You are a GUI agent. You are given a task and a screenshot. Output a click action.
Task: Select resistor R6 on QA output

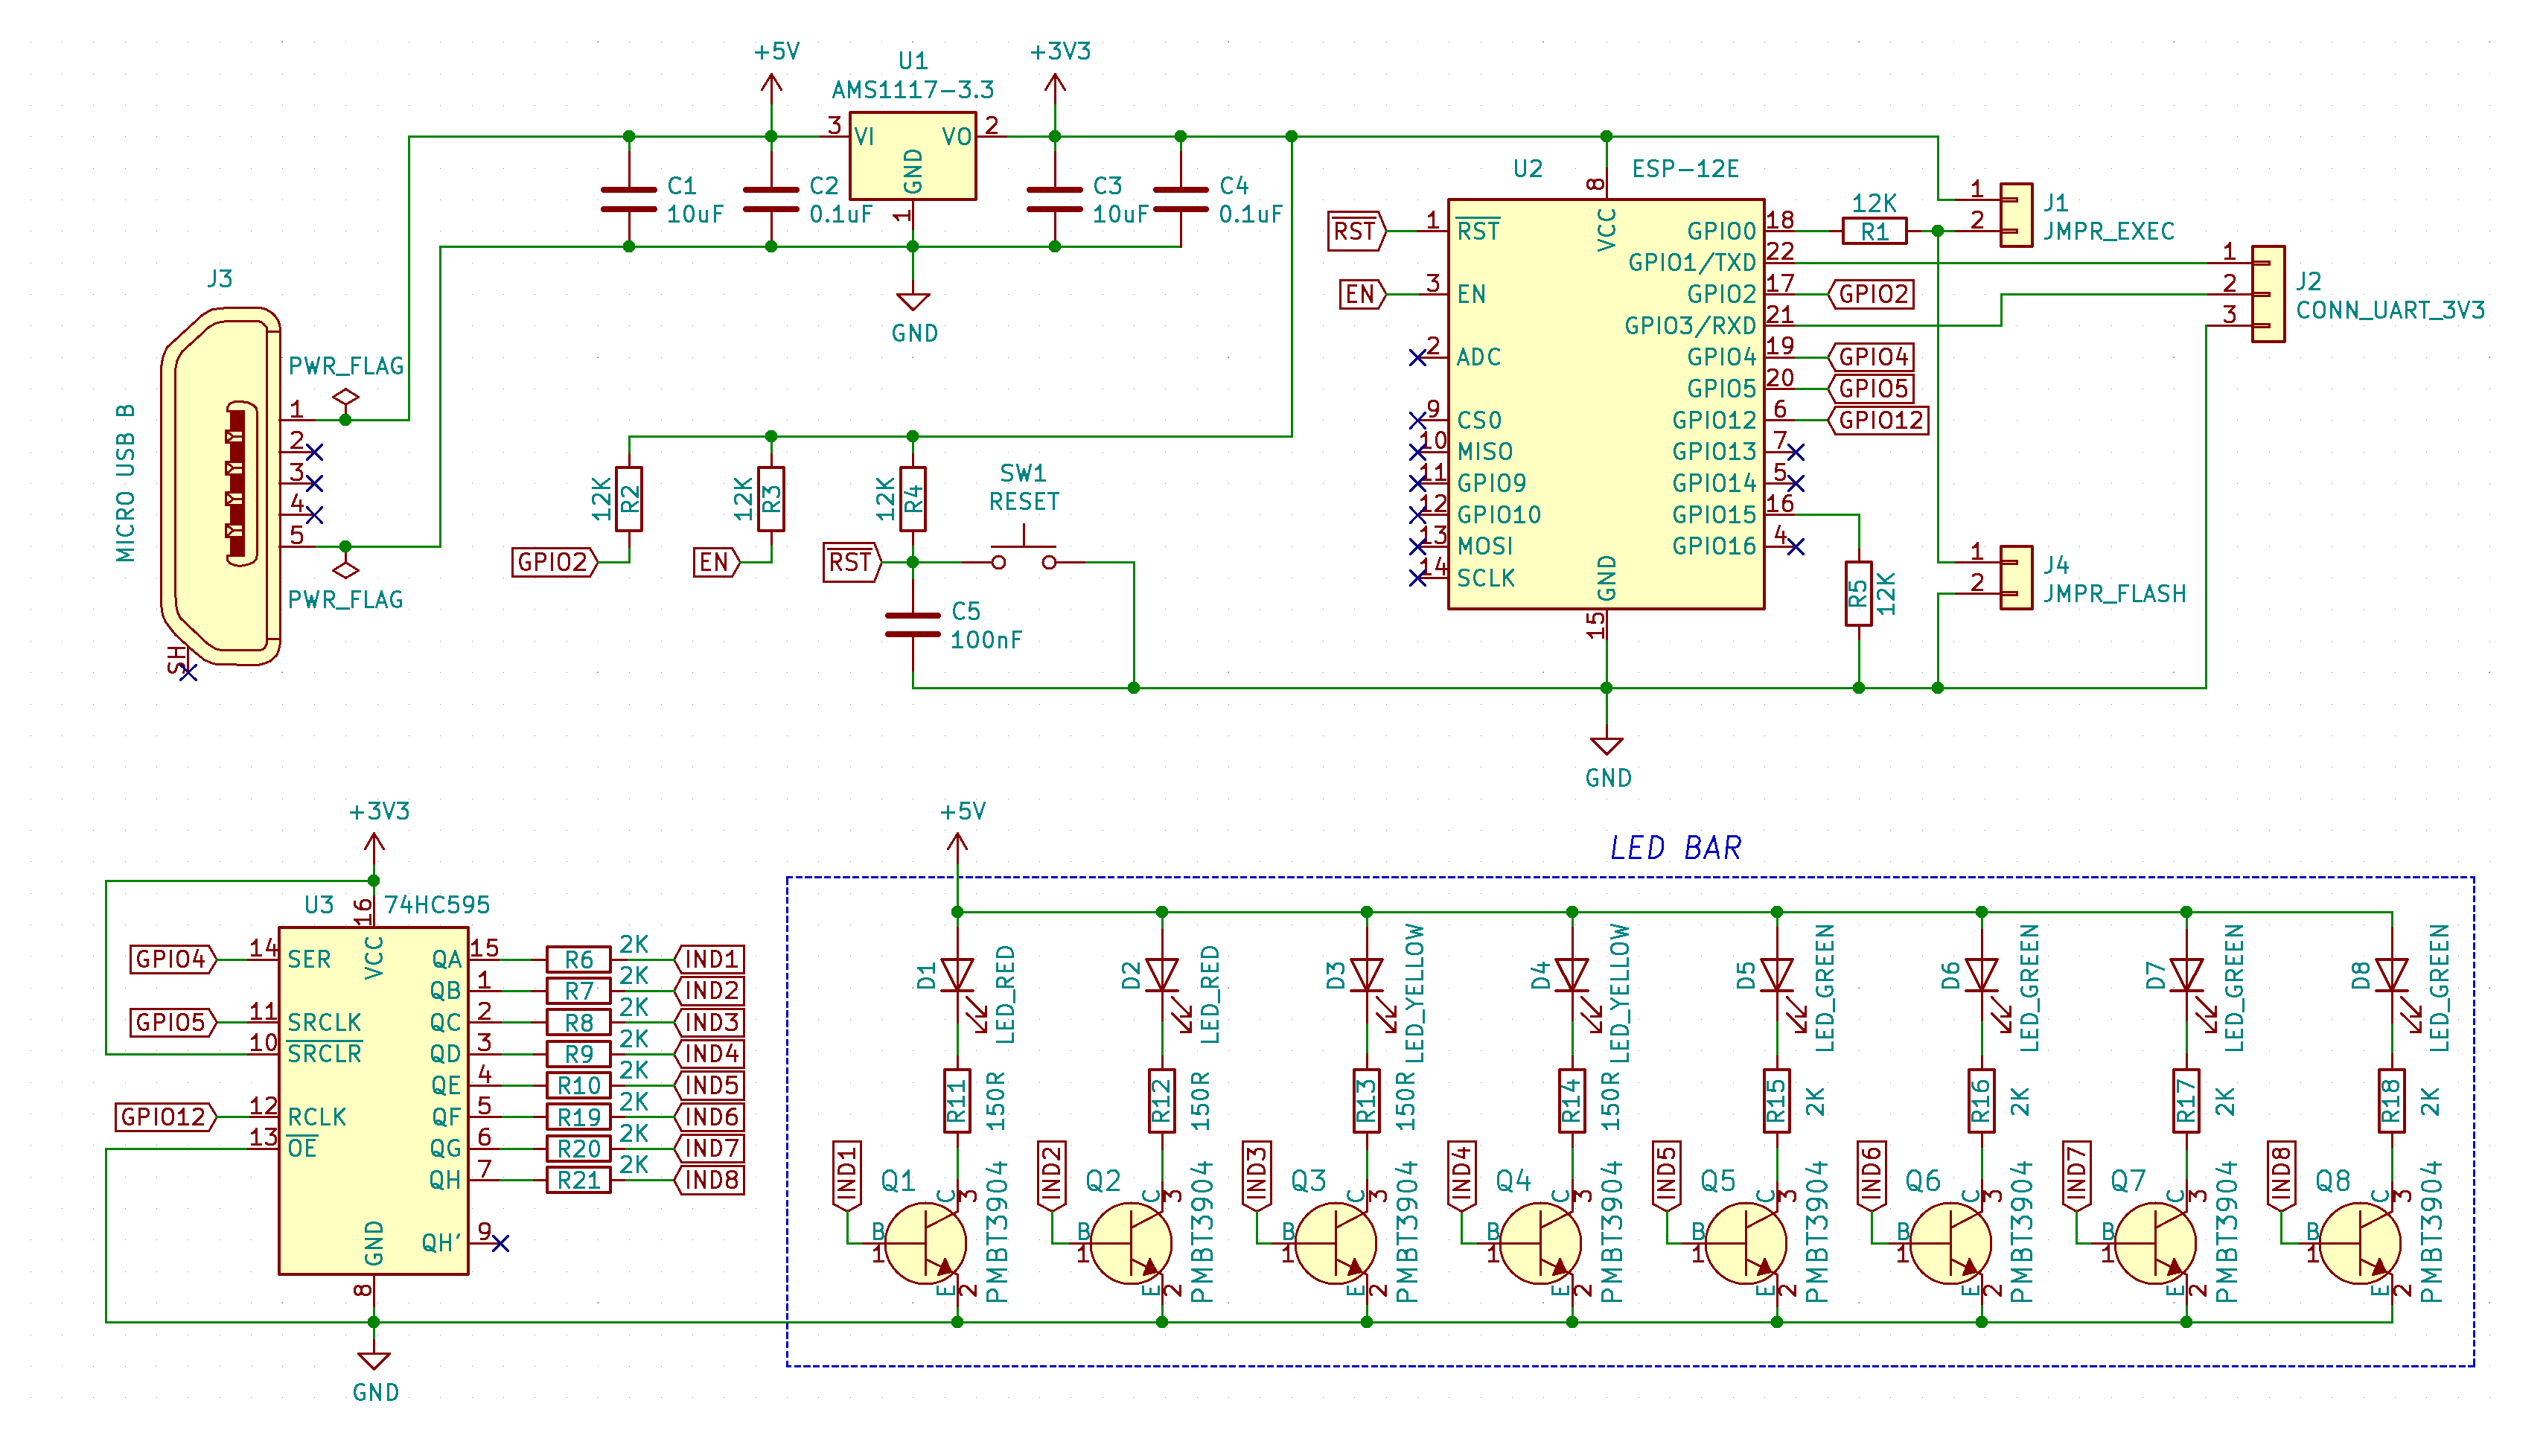point(578,960)
